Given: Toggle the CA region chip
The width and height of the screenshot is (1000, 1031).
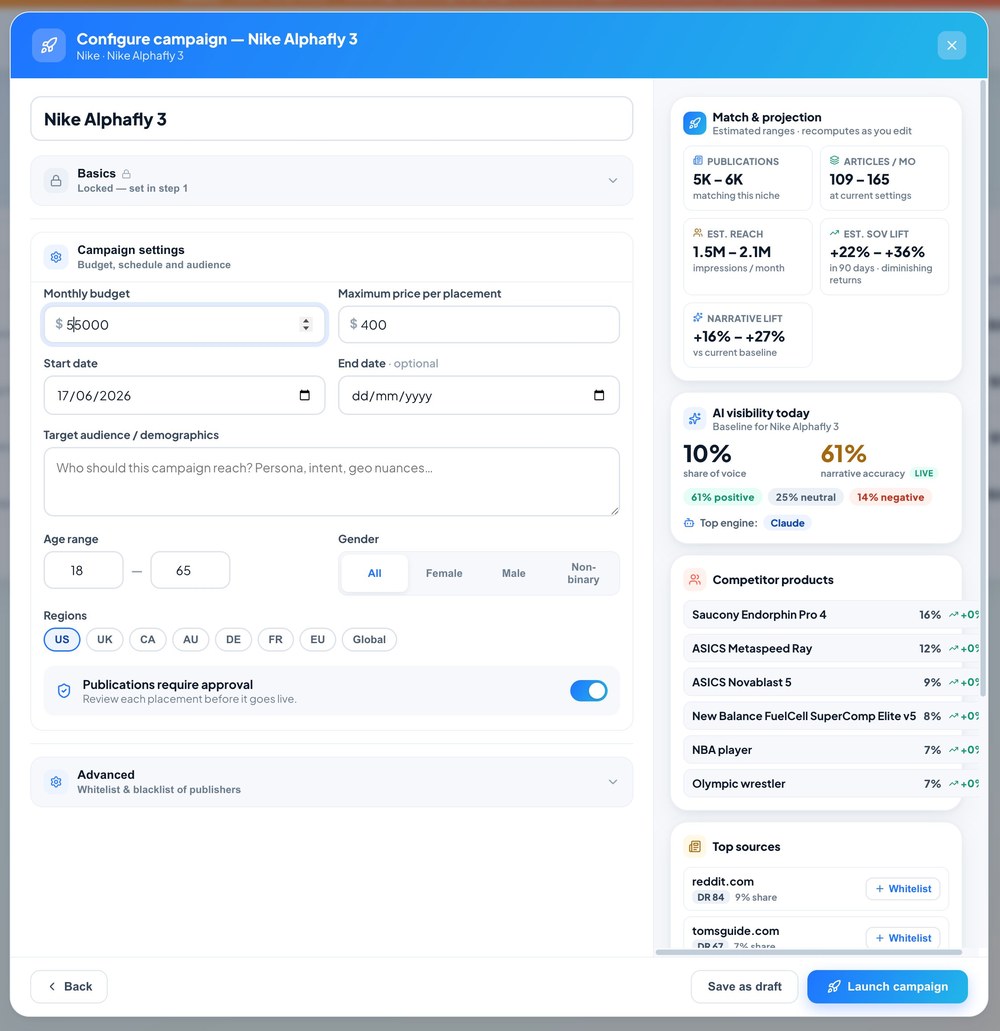Looking at the screenshot, I should (x=148, y=639).
